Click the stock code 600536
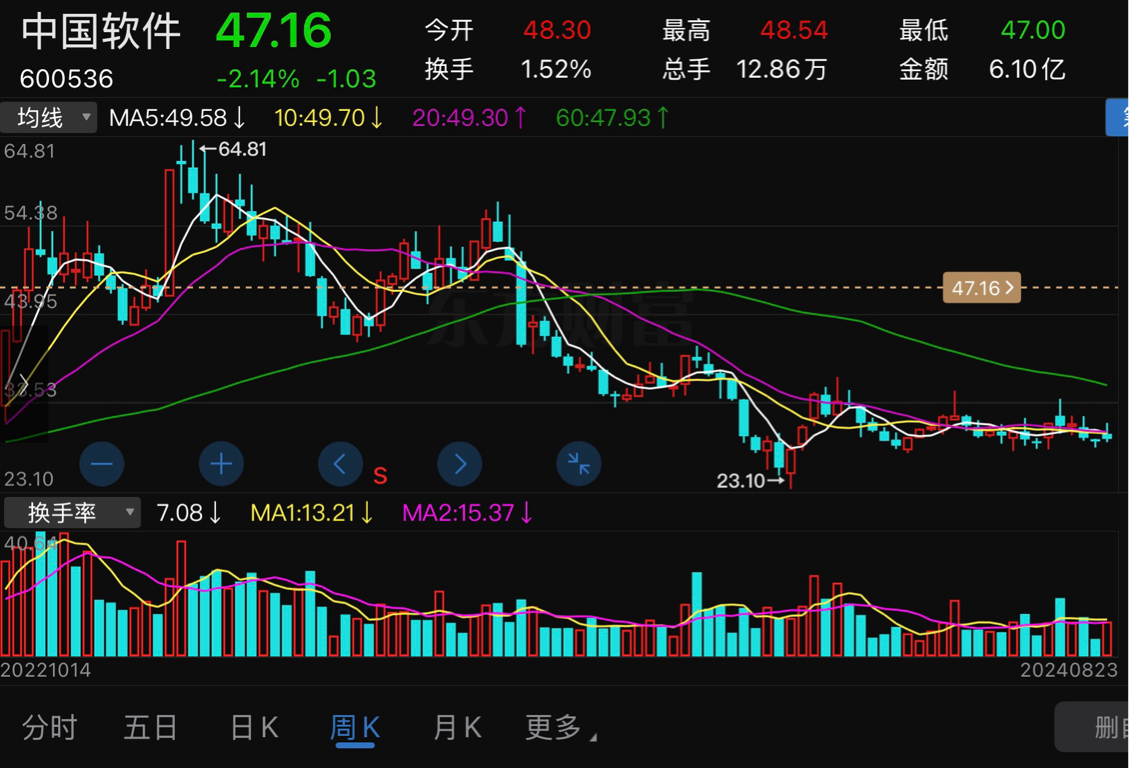The image size is (1129, 769). (x=66, y=78)
